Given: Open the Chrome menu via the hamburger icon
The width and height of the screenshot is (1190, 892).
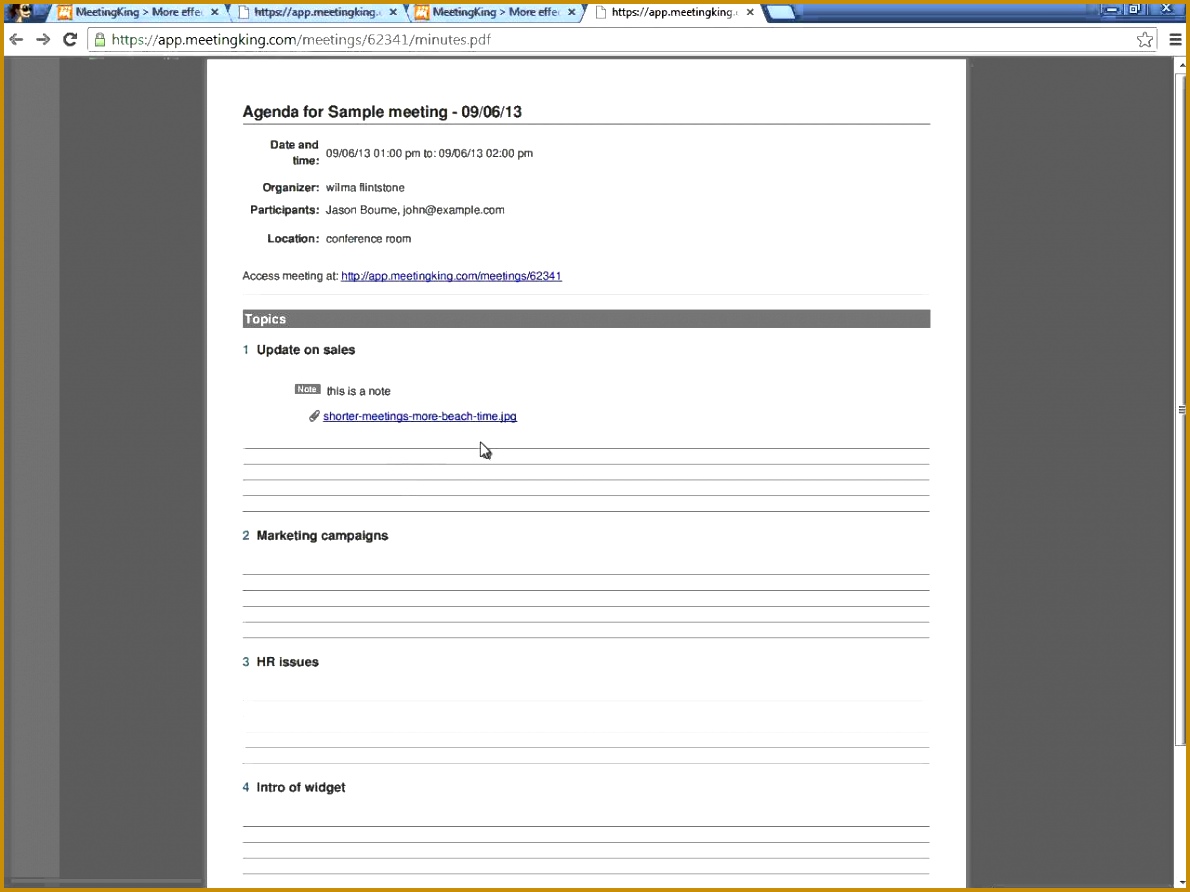Looking at the screenshot, I should click(x=1175, y=39).
